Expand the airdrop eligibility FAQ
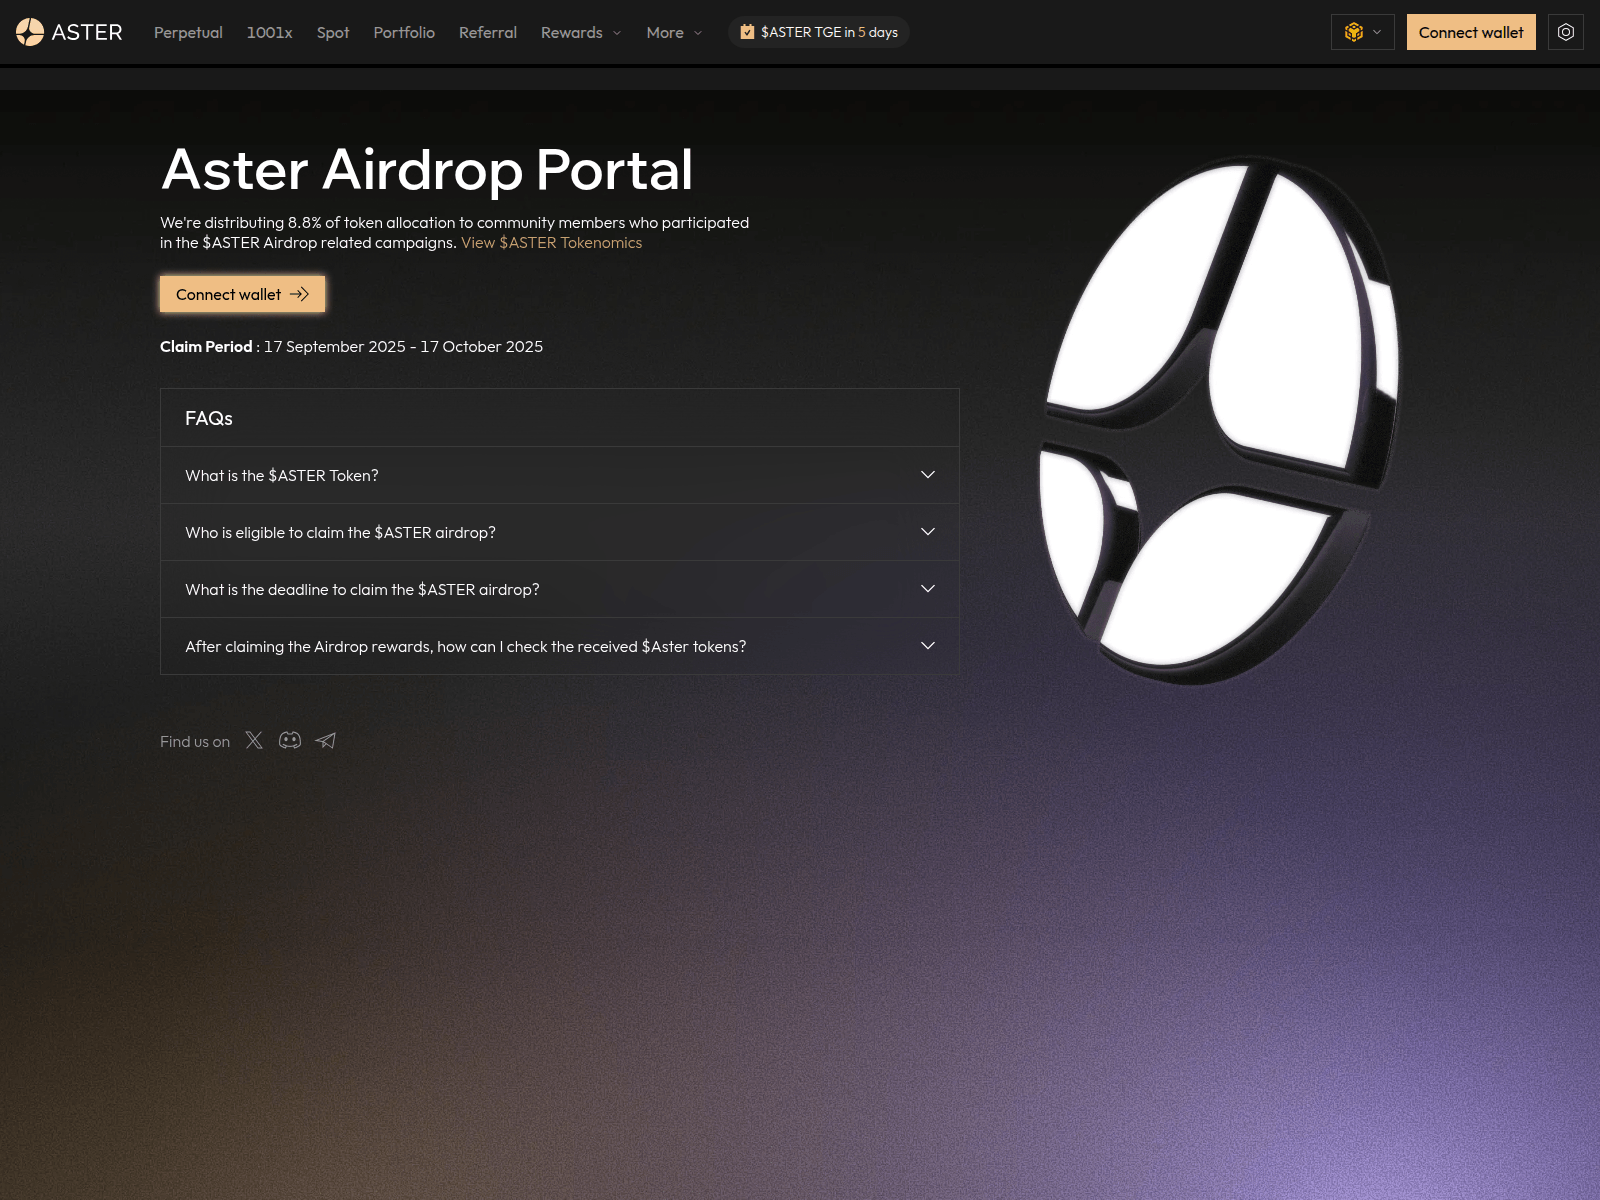 click(559, 532)
